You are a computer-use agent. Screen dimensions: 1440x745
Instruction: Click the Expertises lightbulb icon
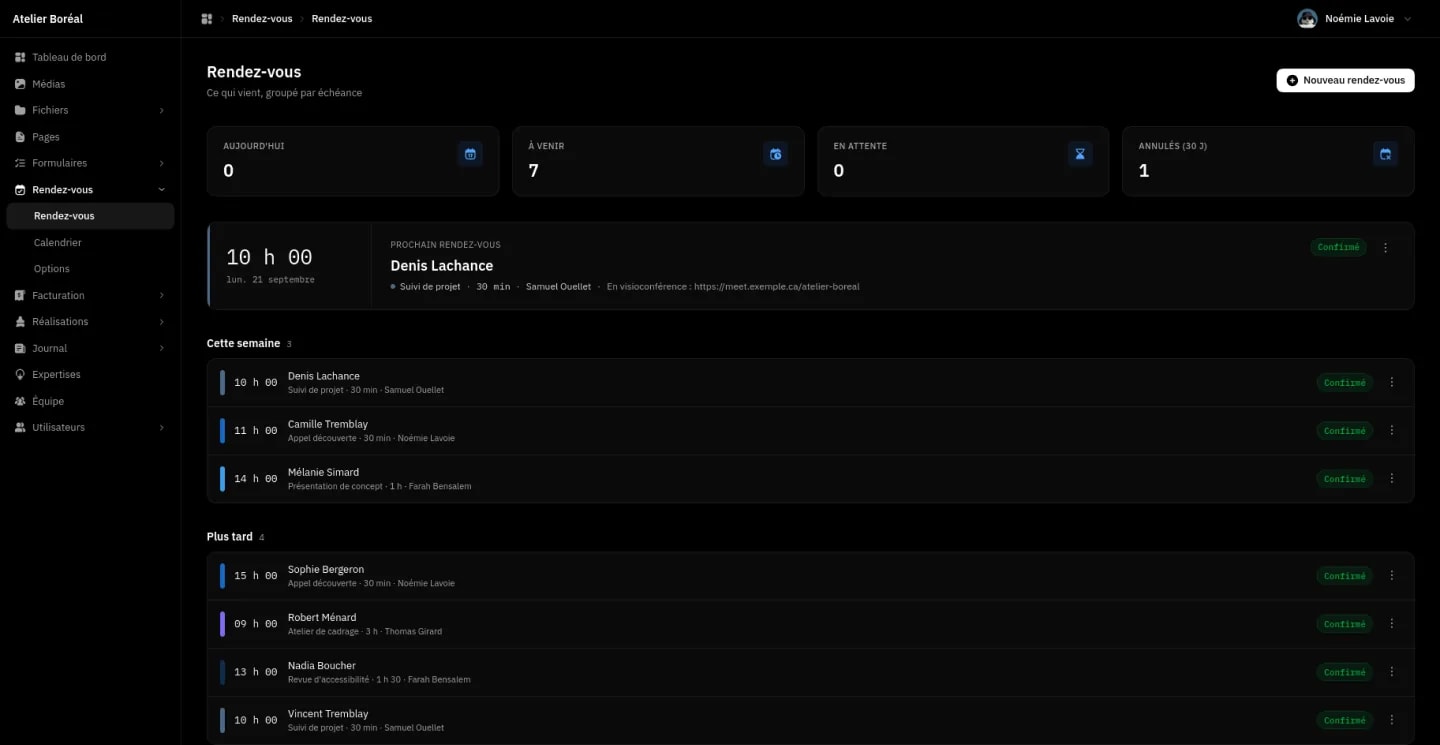click(x=20, y=374)
